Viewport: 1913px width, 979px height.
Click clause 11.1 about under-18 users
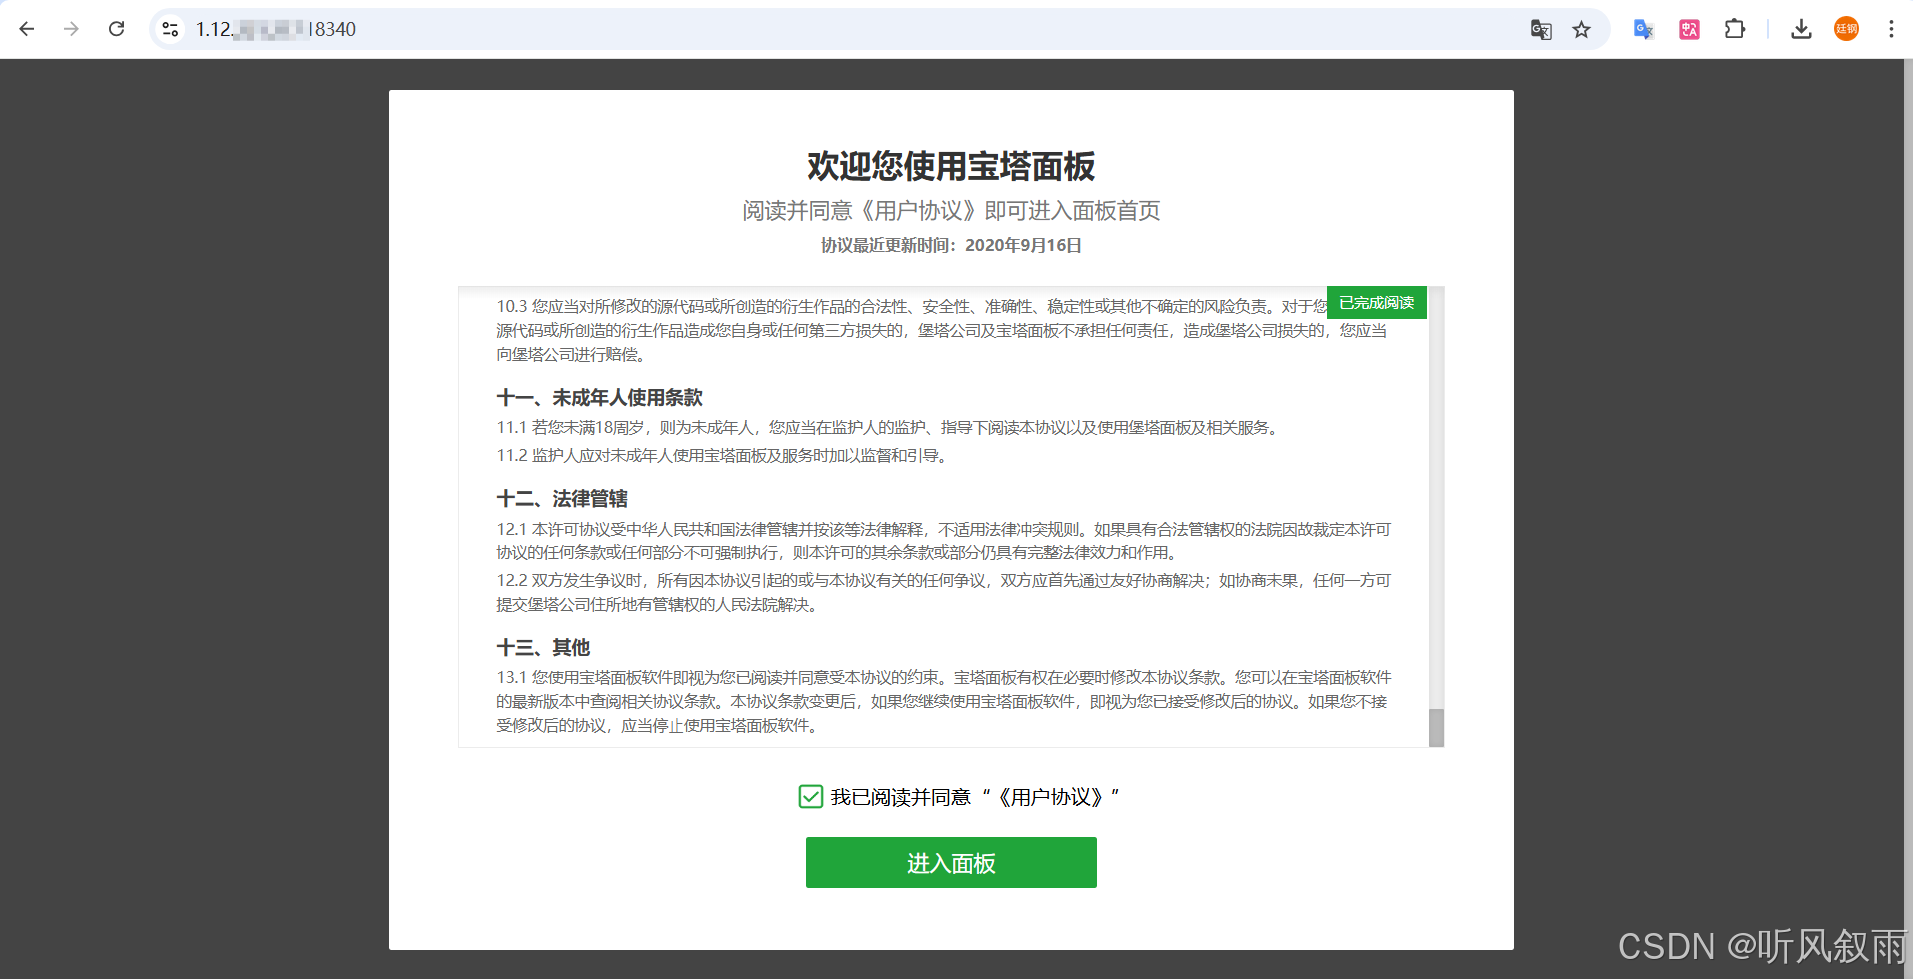[889, 428]
